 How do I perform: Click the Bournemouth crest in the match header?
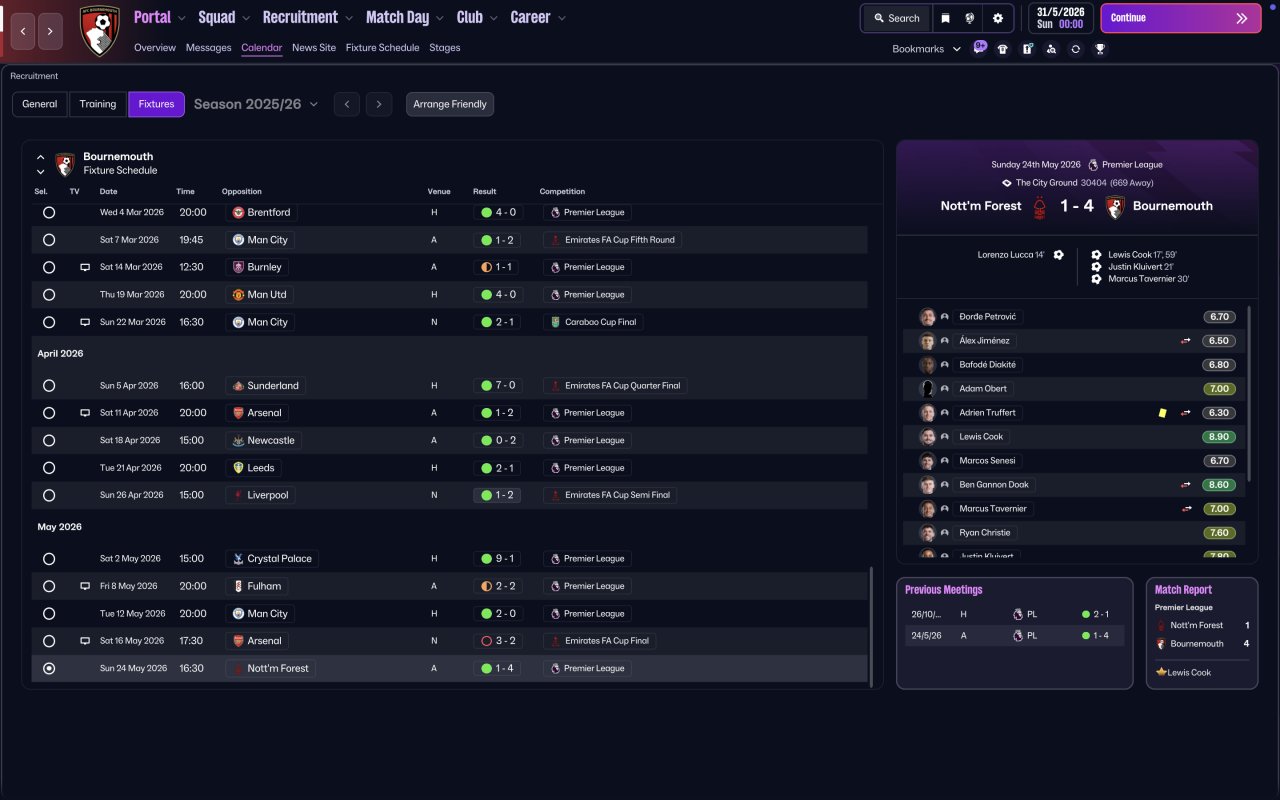click(1115, 206)
